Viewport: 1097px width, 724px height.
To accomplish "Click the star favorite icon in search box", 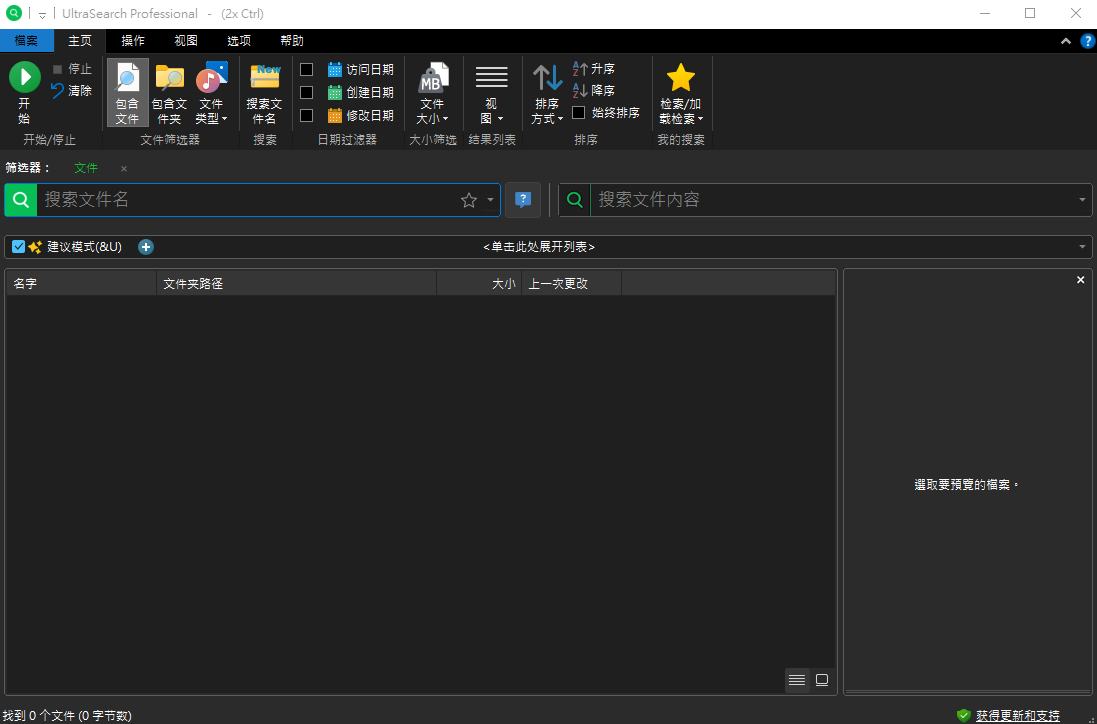I will [469, 200].
